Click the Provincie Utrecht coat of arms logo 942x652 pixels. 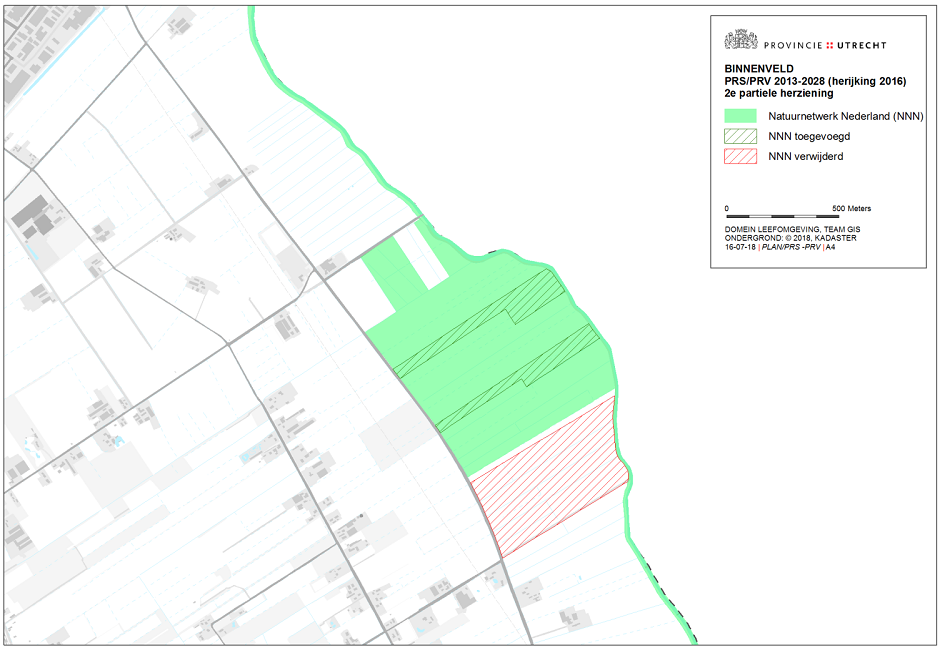coord(741,40)
